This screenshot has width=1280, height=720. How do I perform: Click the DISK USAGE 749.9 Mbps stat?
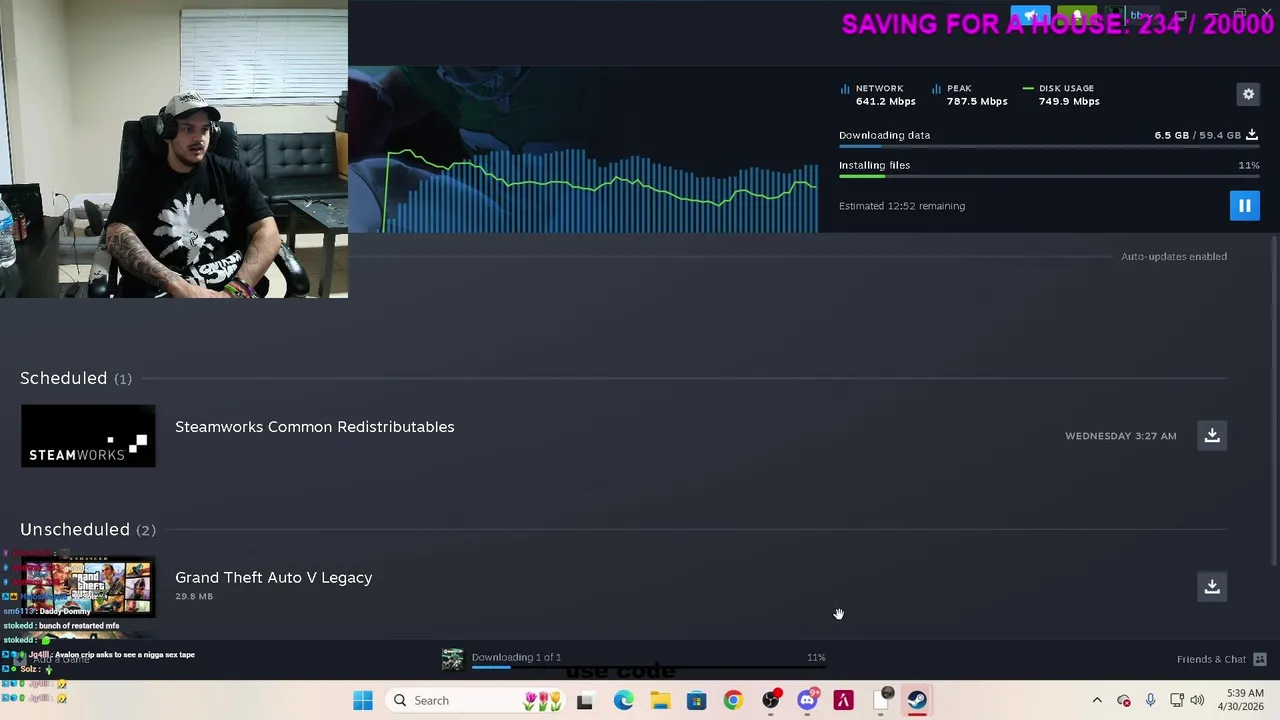point(1061,95)
